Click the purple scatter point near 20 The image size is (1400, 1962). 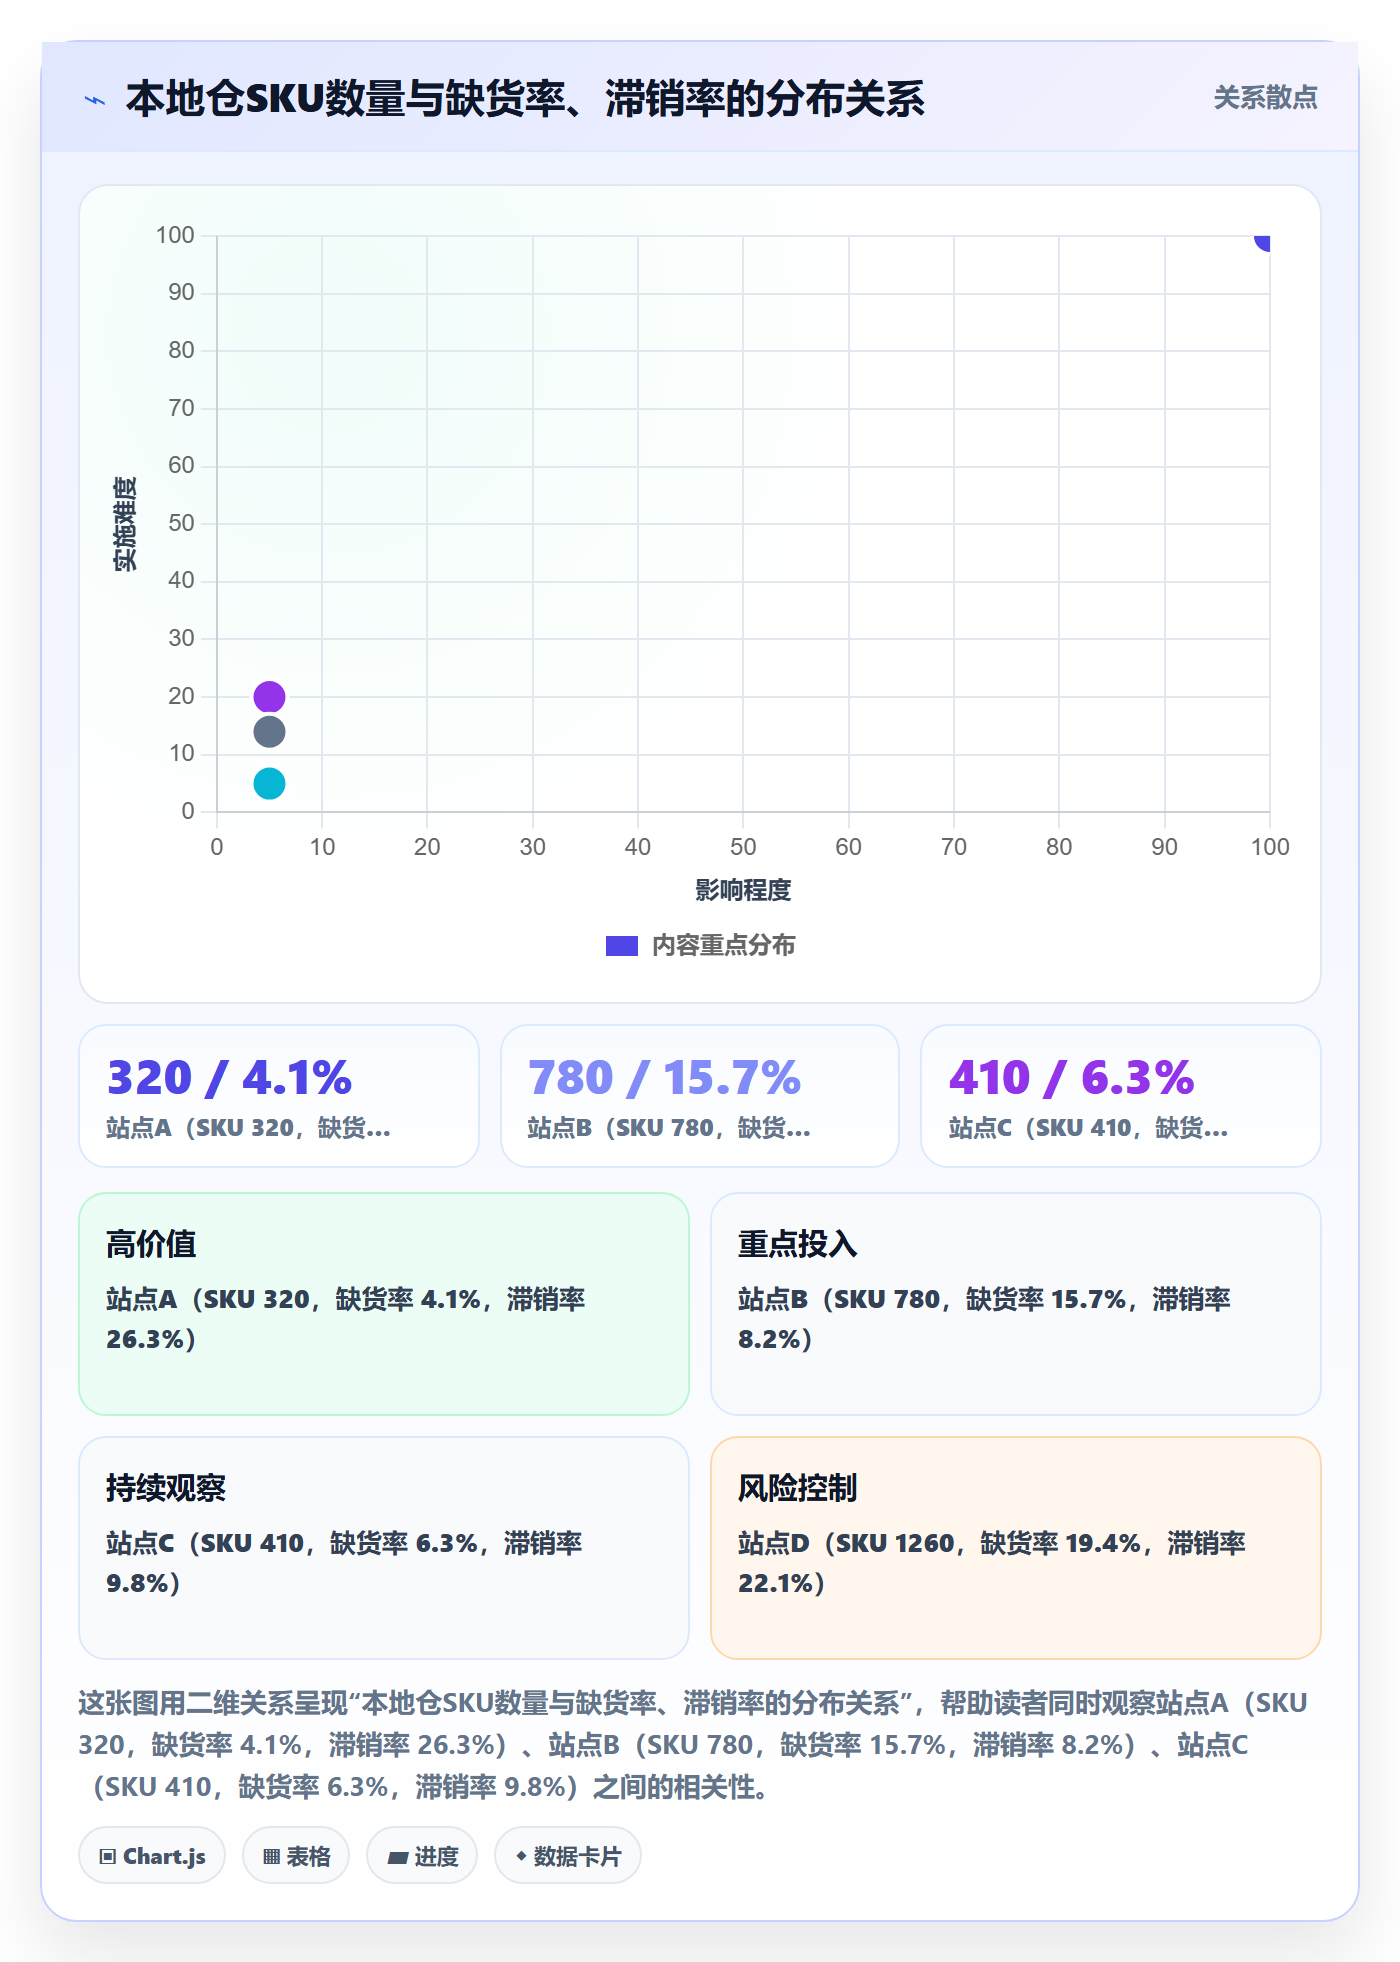tap(269, 696)
